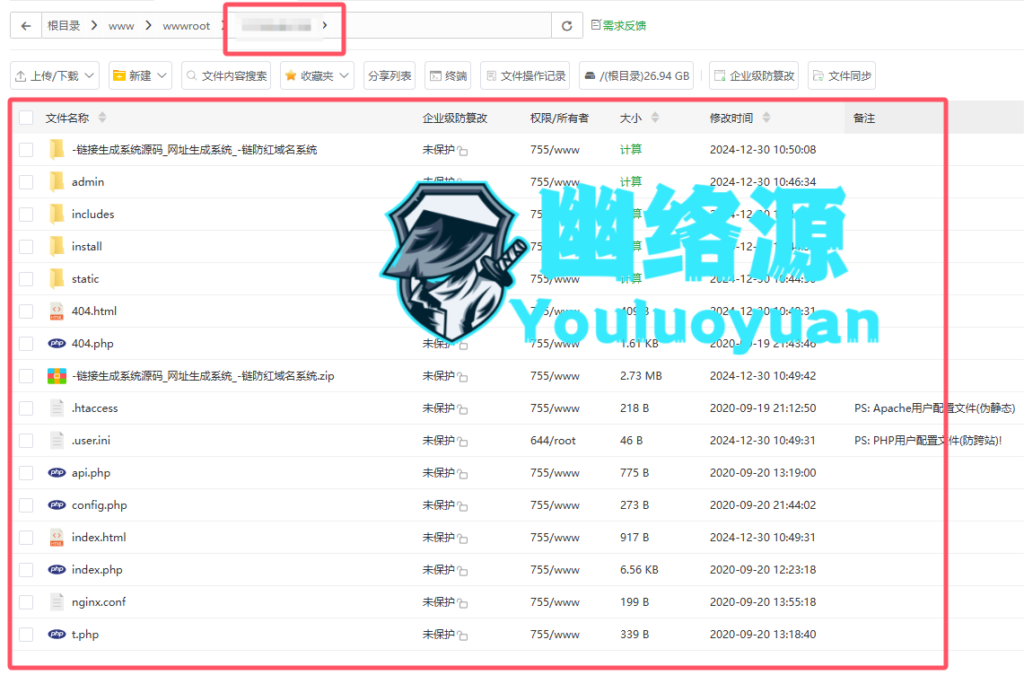Expand chevron after blurred path segment

click(325, 25)
